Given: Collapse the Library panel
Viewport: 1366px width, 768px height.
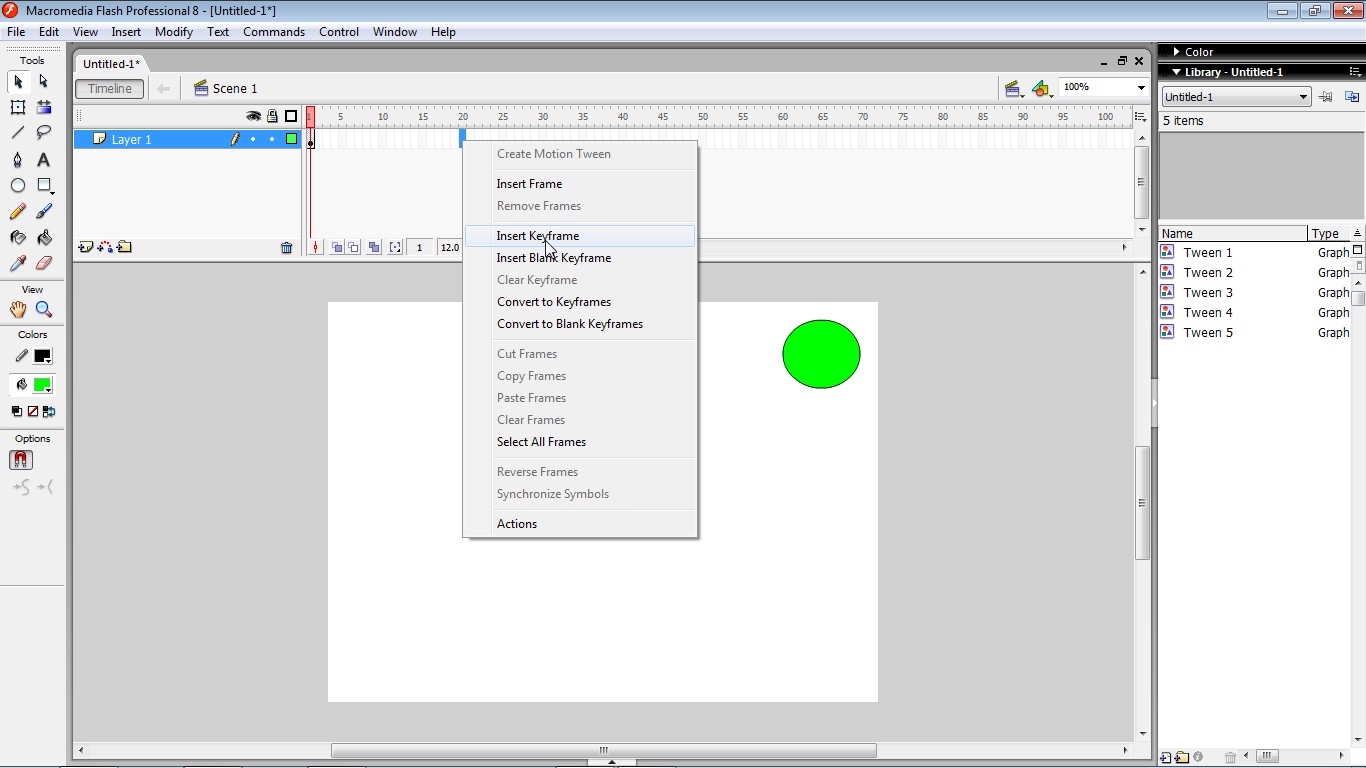Looking at the screenshot, I should (x=1177, y=72).
